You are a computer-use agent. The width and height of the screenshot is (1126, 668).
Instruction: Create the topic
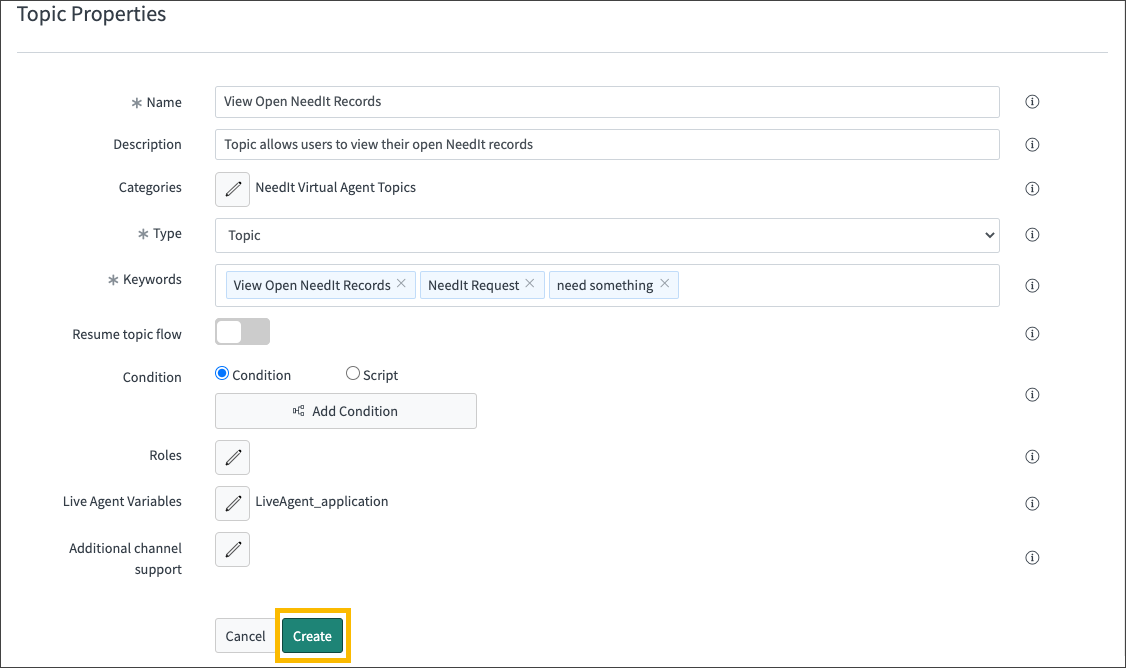[312, 635]
